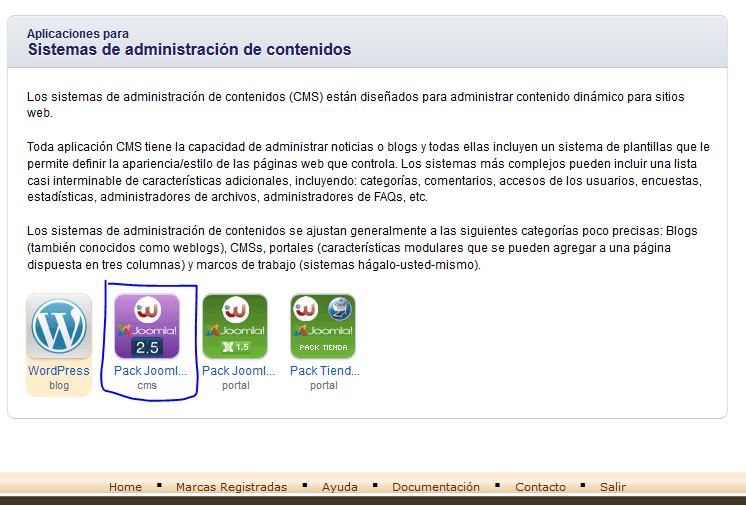Open the green Joomla 1.5 pack icon
Image resolution: width=746 pixels, height=505 pixels.
point(235,327)
